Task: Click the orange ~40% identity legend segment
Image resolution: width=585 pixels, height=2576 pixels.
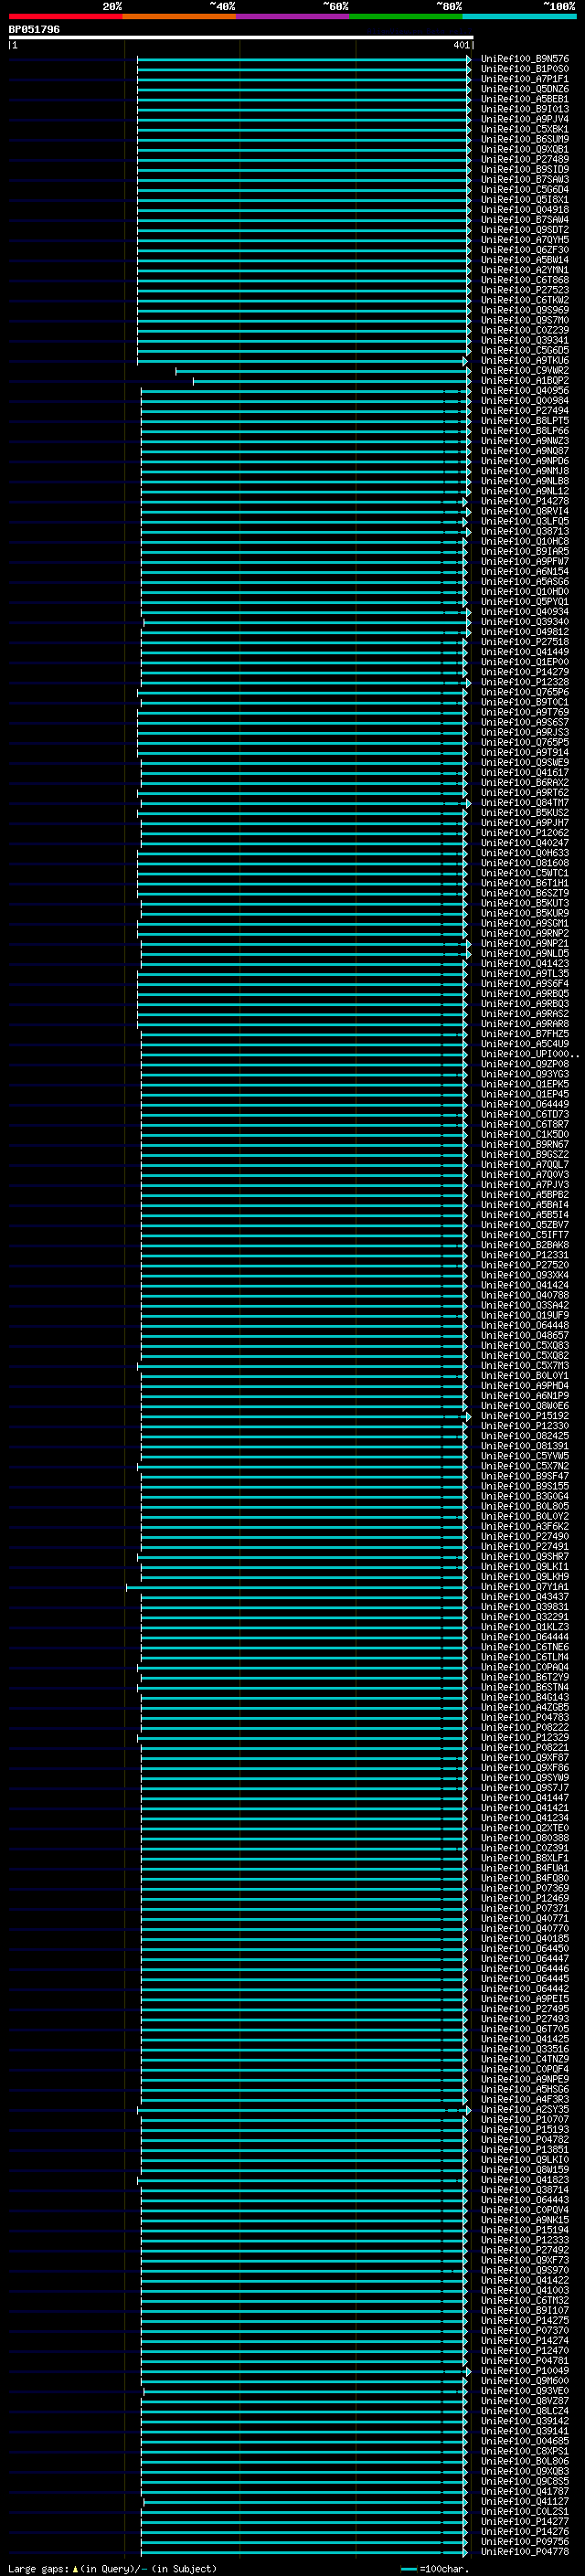Action: point(179,16)
